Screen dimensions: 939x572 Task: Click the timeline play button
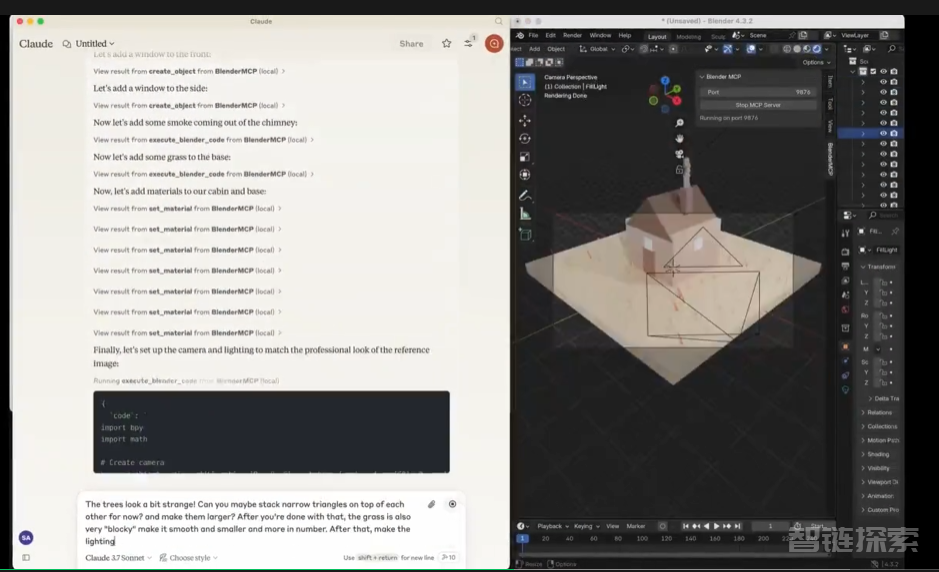[716, 526]
